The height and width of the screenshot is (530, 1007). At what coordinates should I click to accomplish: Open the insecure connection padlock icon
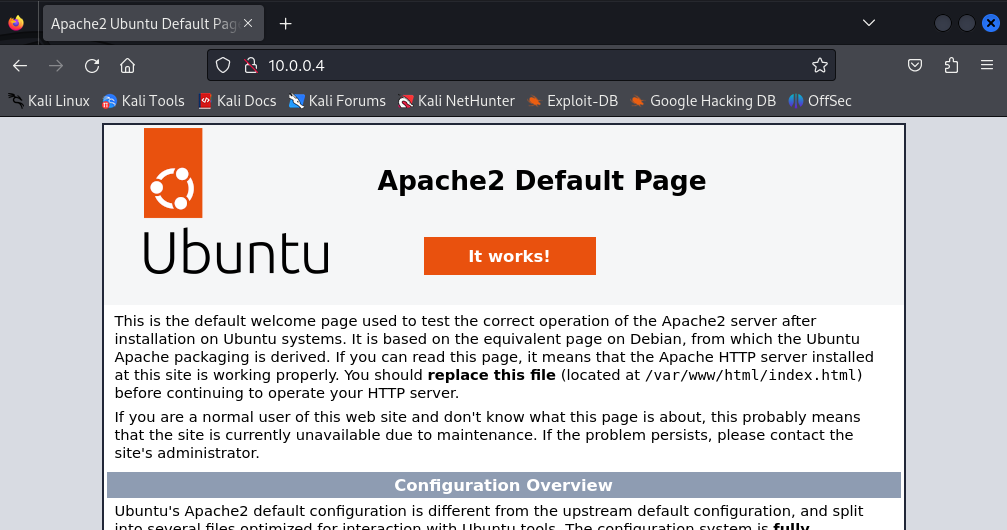pos(250,66)
